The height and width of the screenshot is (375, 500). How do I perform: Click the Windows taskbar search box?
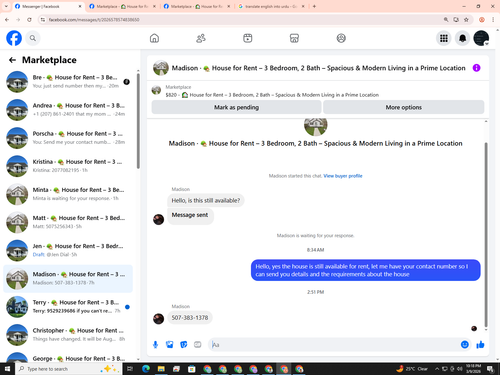(68, 369)
